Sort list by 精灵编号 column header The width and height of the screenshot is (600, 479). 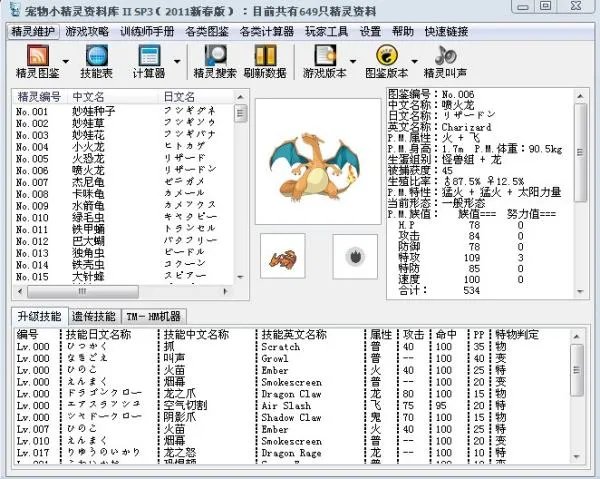click(39, 97)
